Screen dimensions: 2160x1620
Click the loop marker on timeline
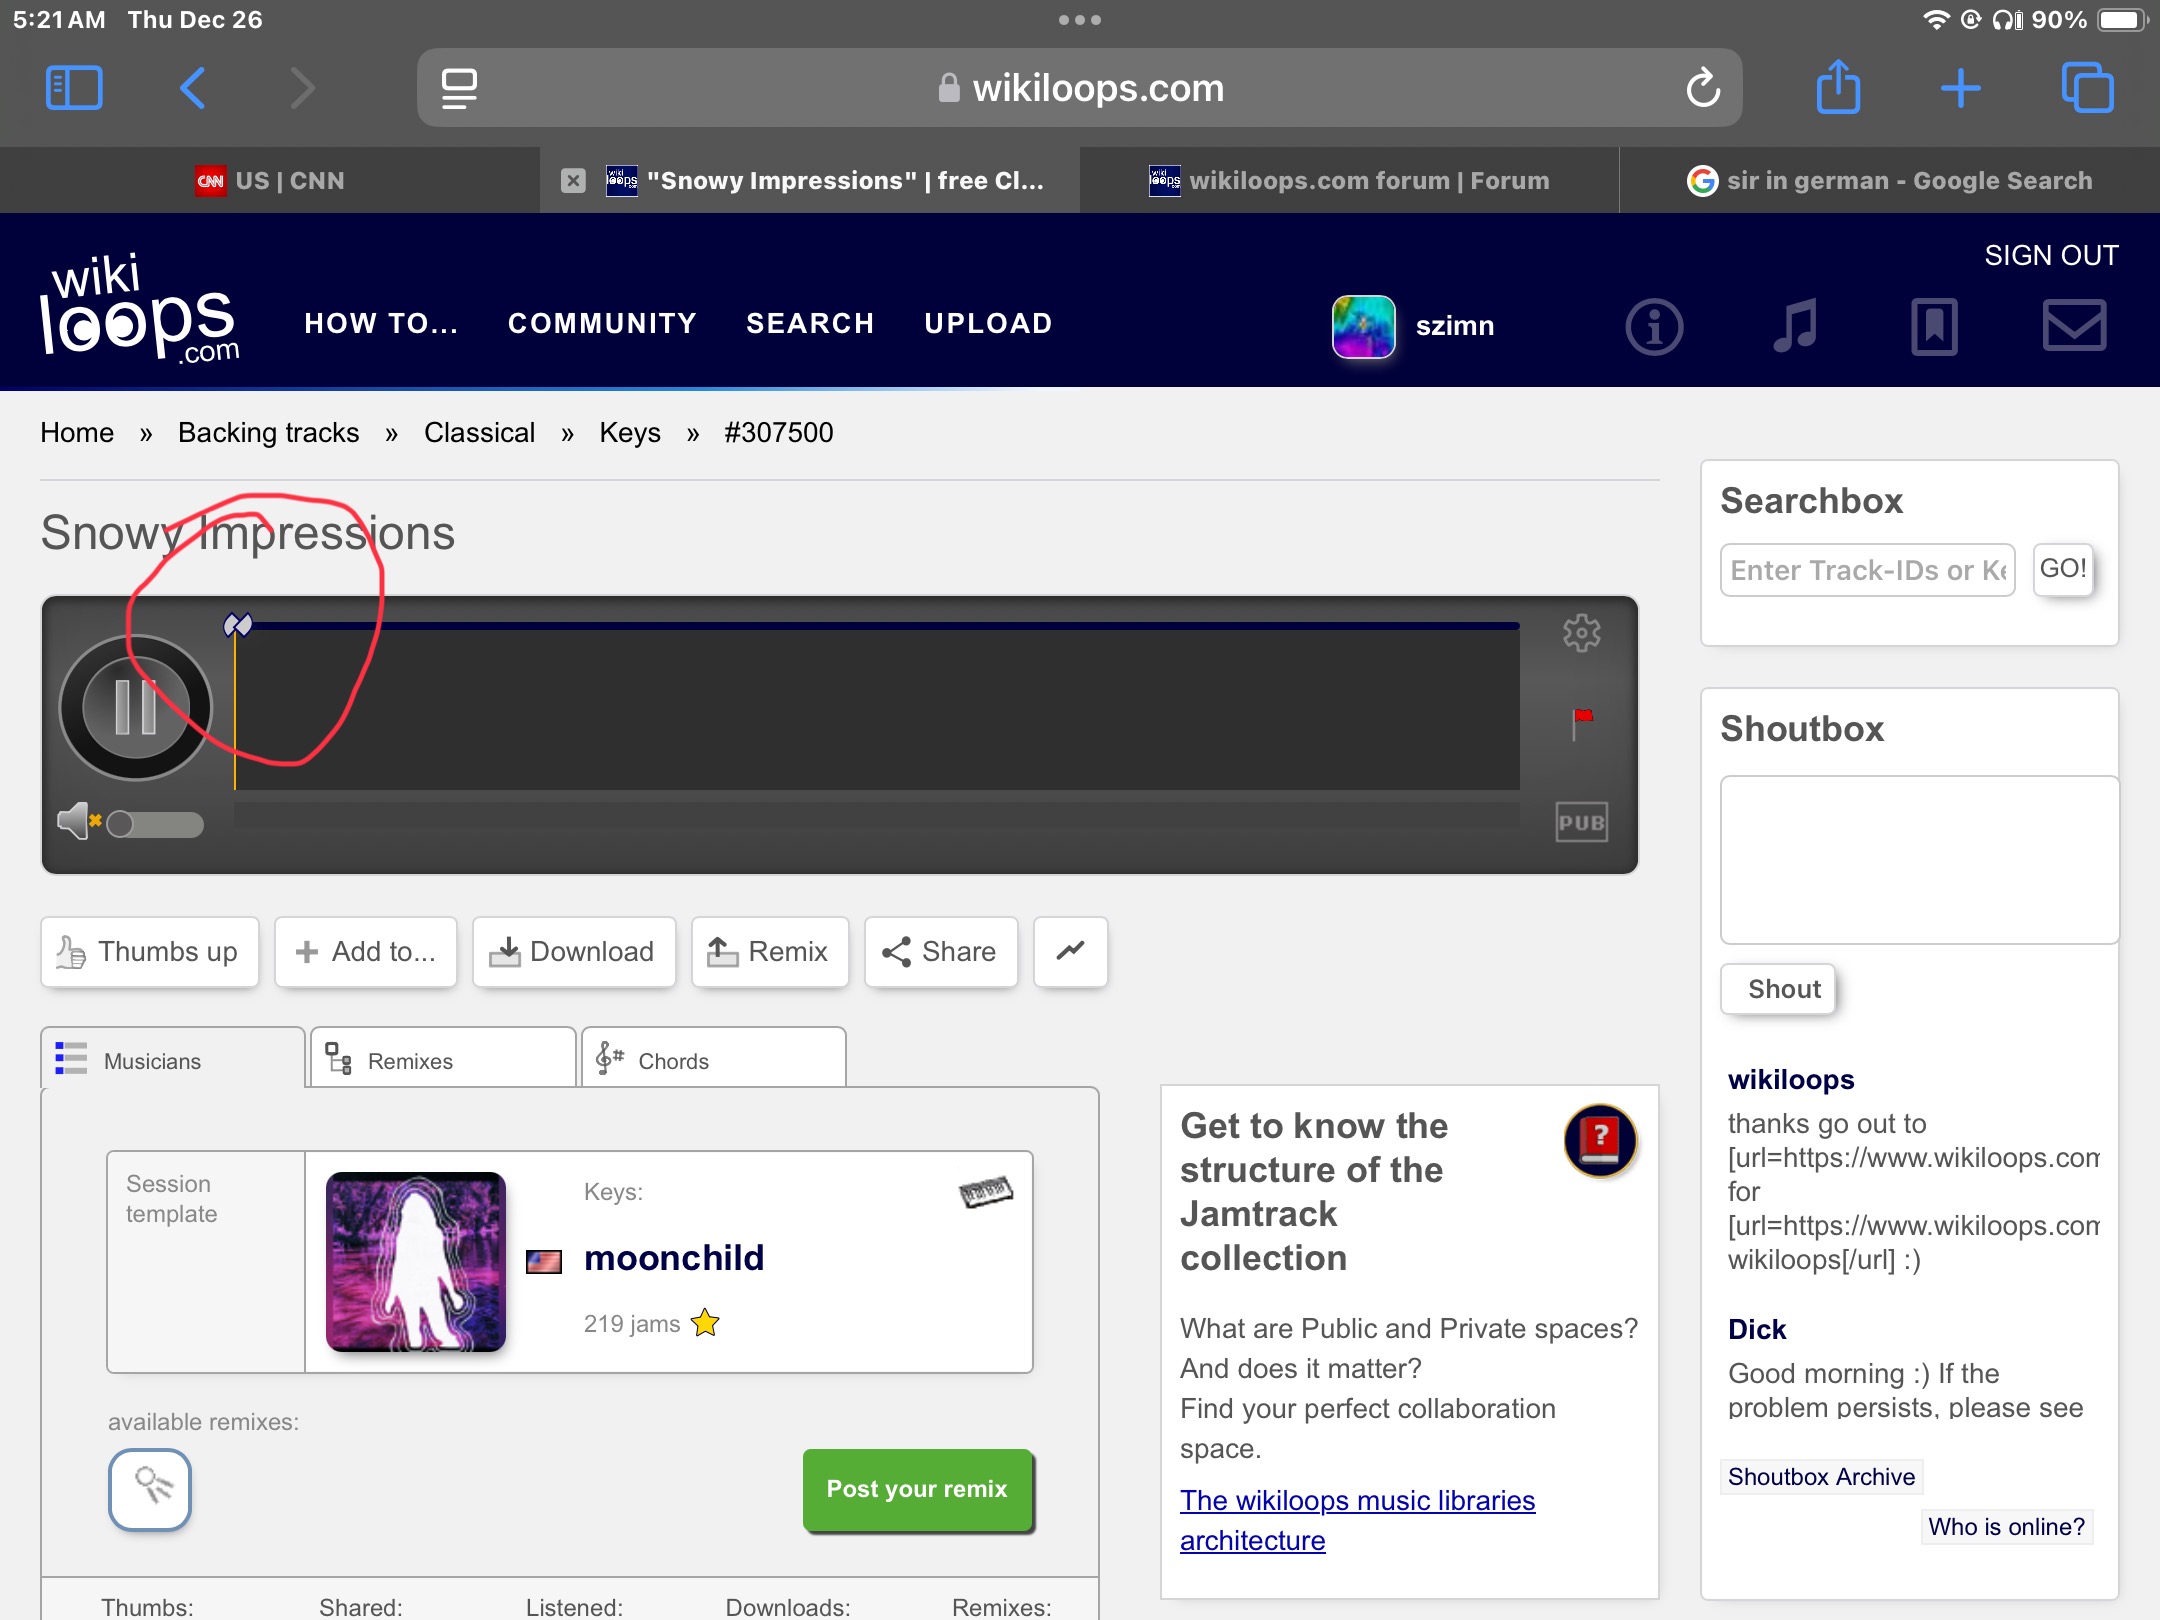tap(237, 625)
